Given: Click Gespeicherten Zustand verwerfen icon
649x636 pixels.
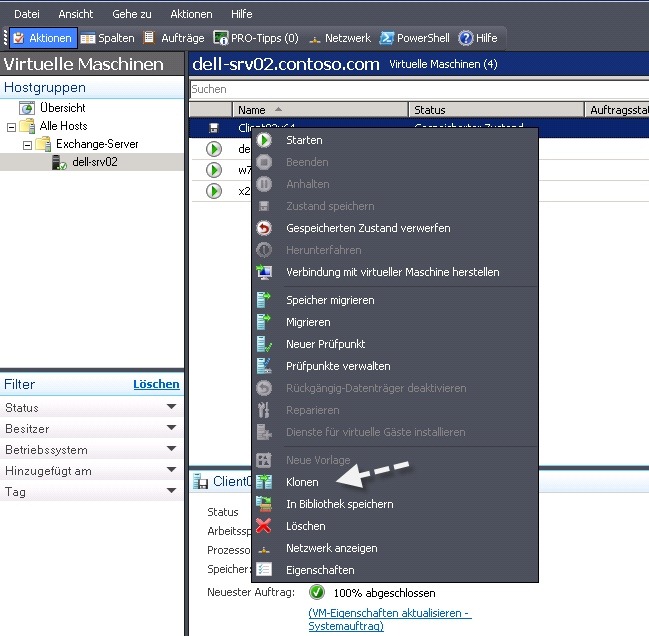Looking at the screenshot, I should [x=264, y=228].
